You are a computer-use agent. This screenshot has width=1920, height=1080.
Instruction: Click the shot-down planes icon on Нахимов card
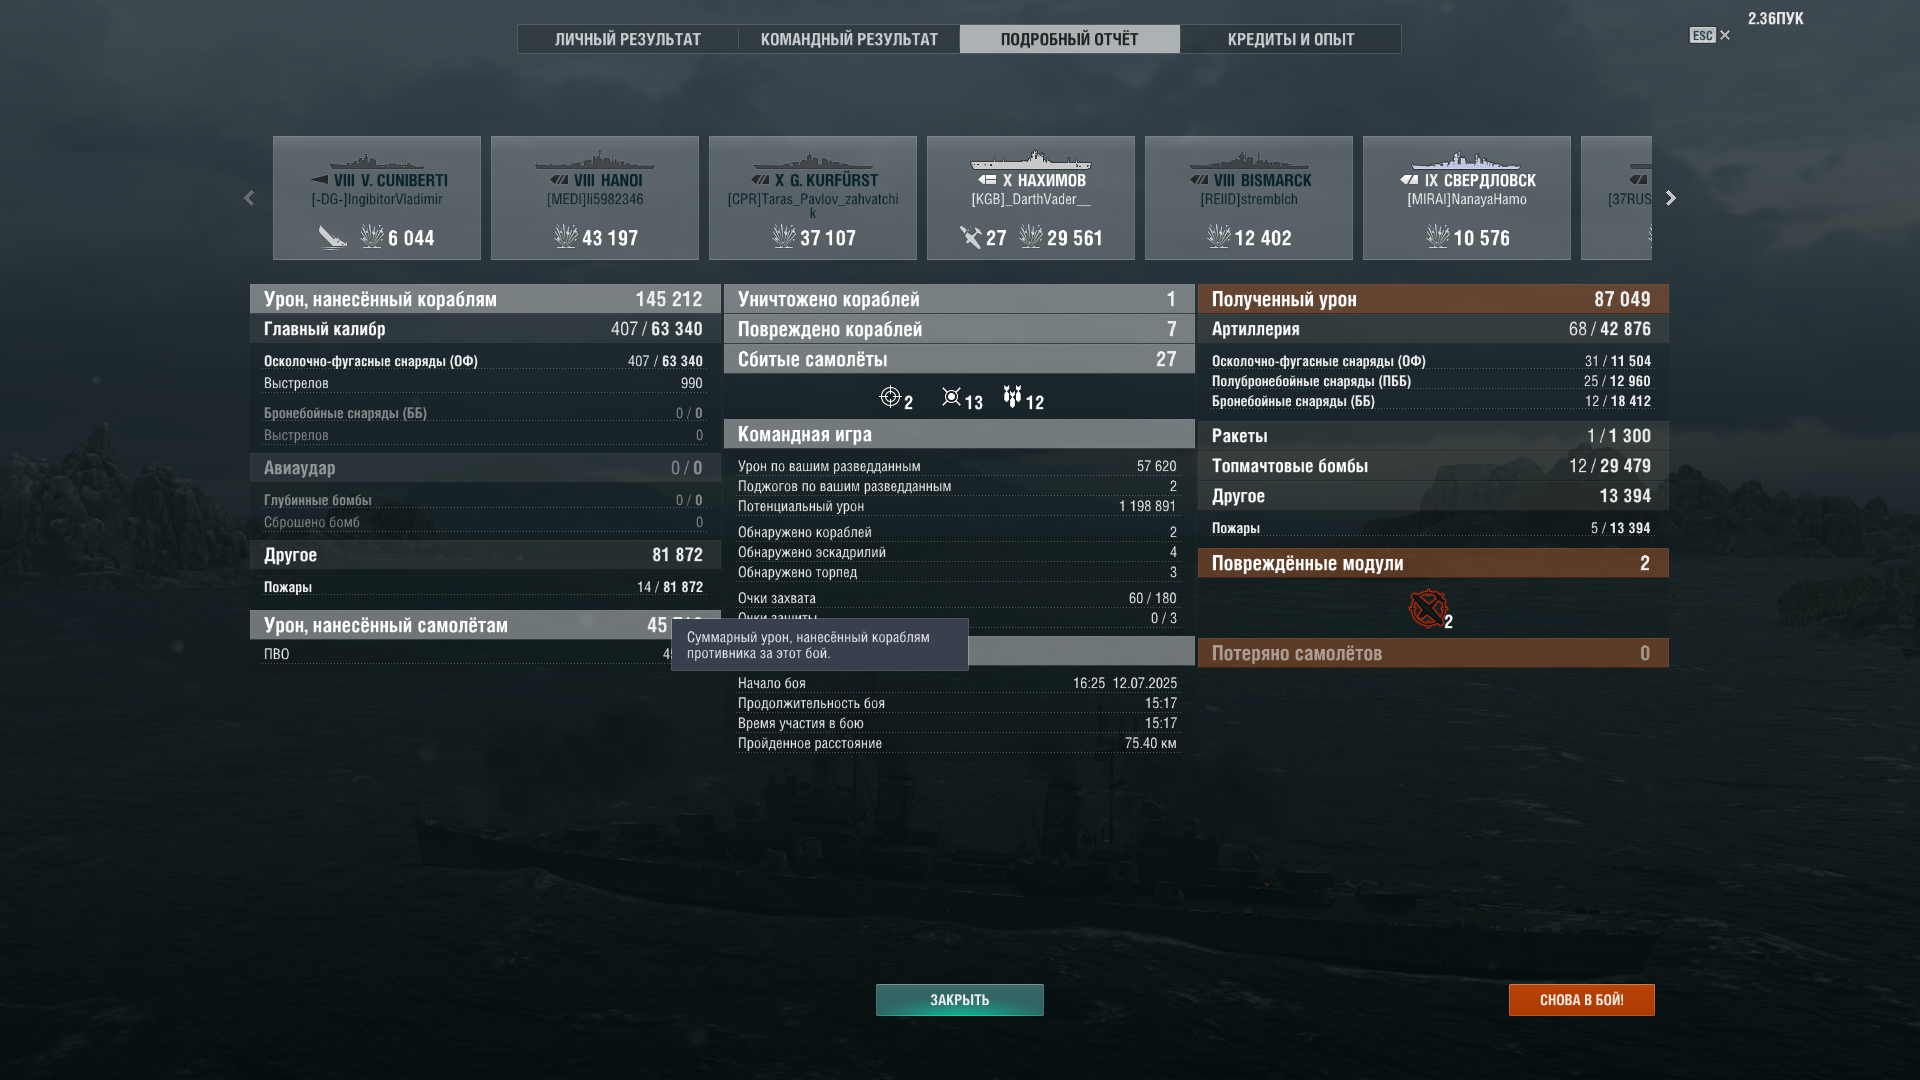(x=970, y=237)
